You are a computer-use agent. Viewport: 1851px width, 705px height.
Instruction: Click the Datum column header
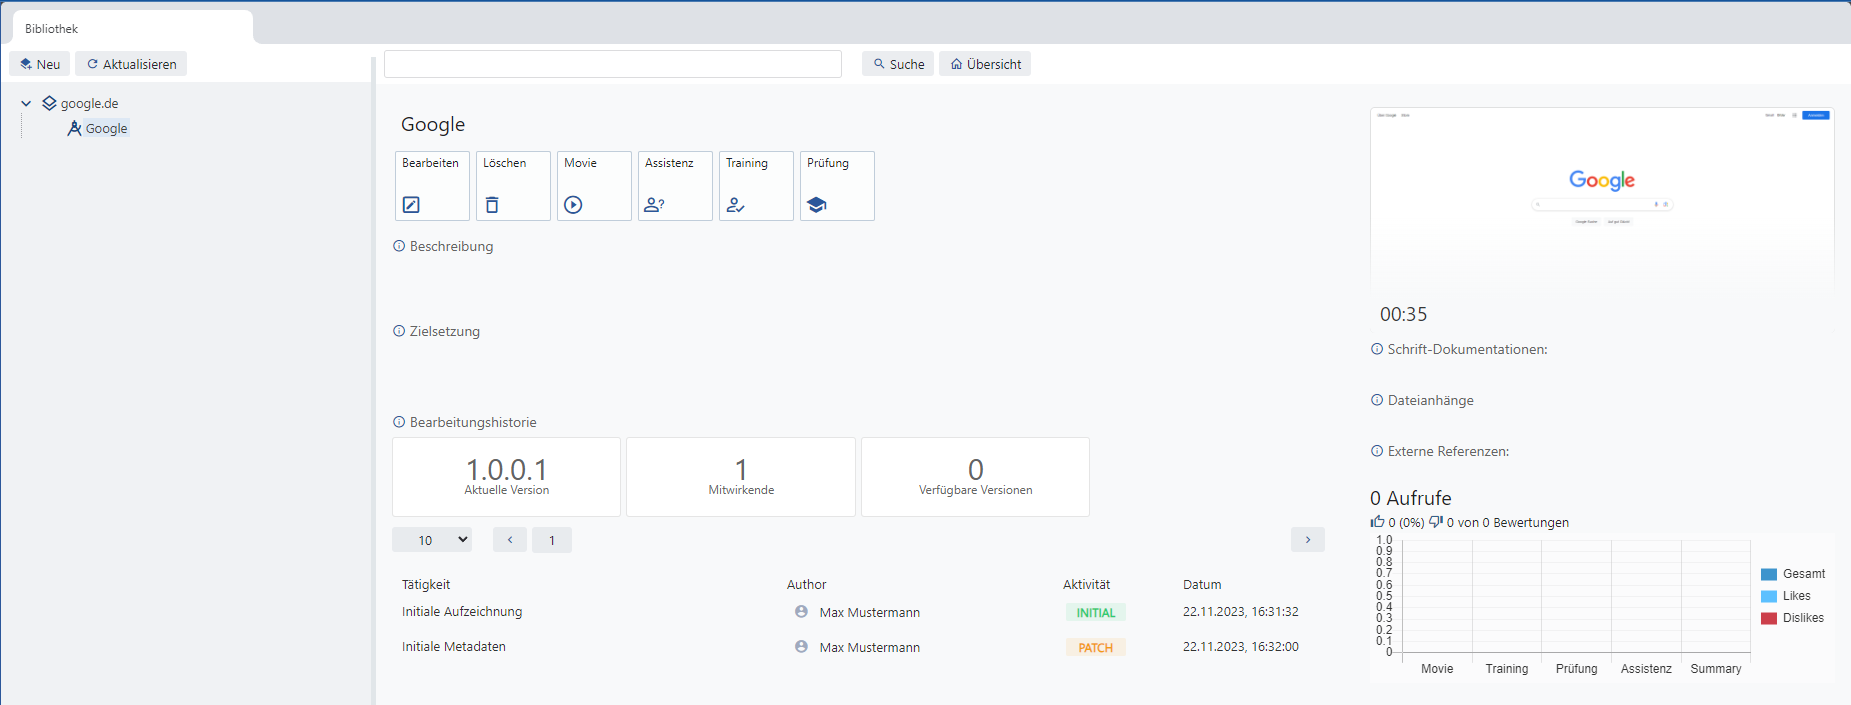(x=1202, y=584)
